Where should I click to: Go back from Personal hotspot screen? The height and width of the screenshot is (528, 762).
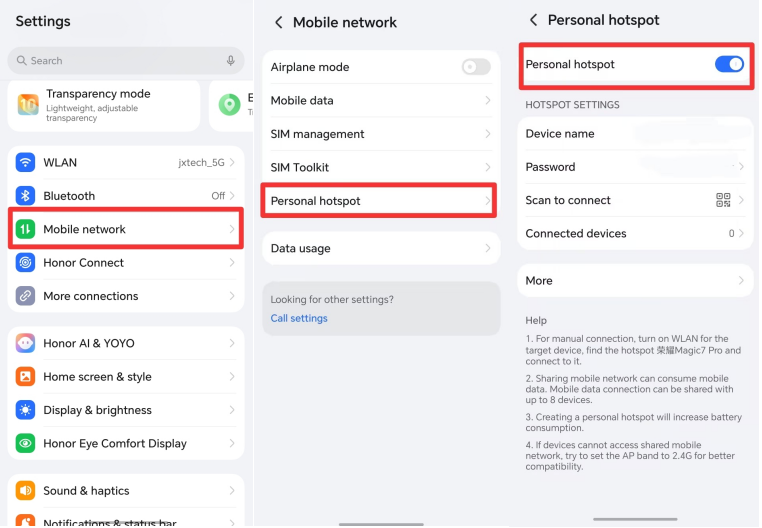(x=534, y=20)
